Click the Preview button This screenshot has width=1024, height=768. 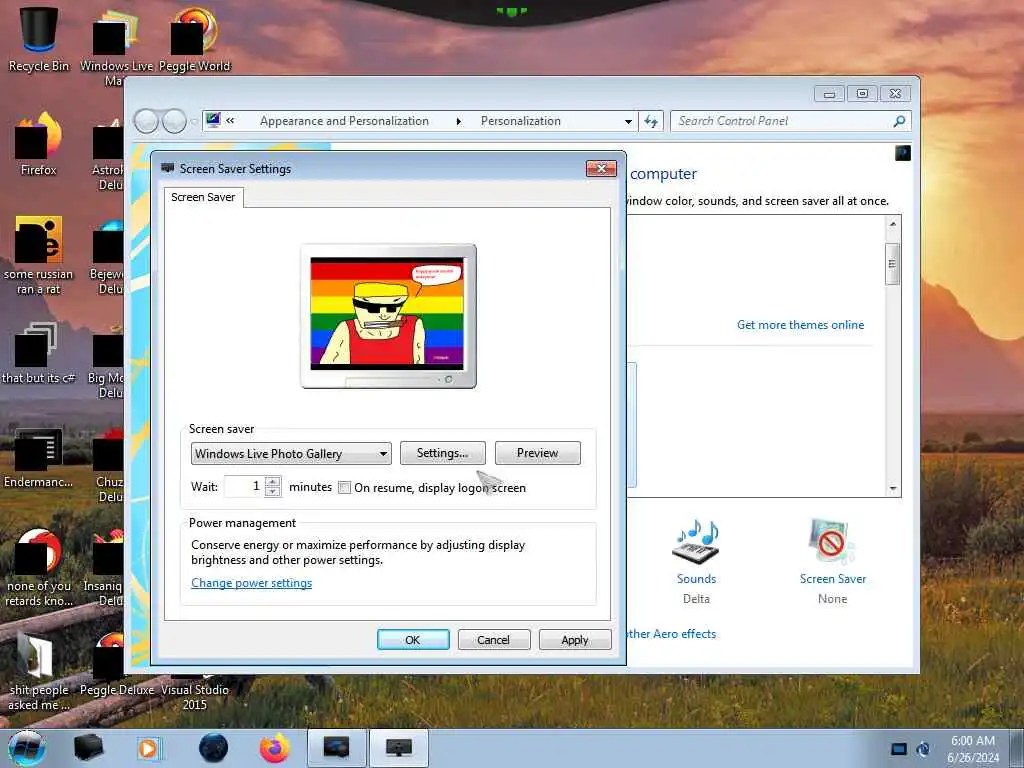coord(537,453)
